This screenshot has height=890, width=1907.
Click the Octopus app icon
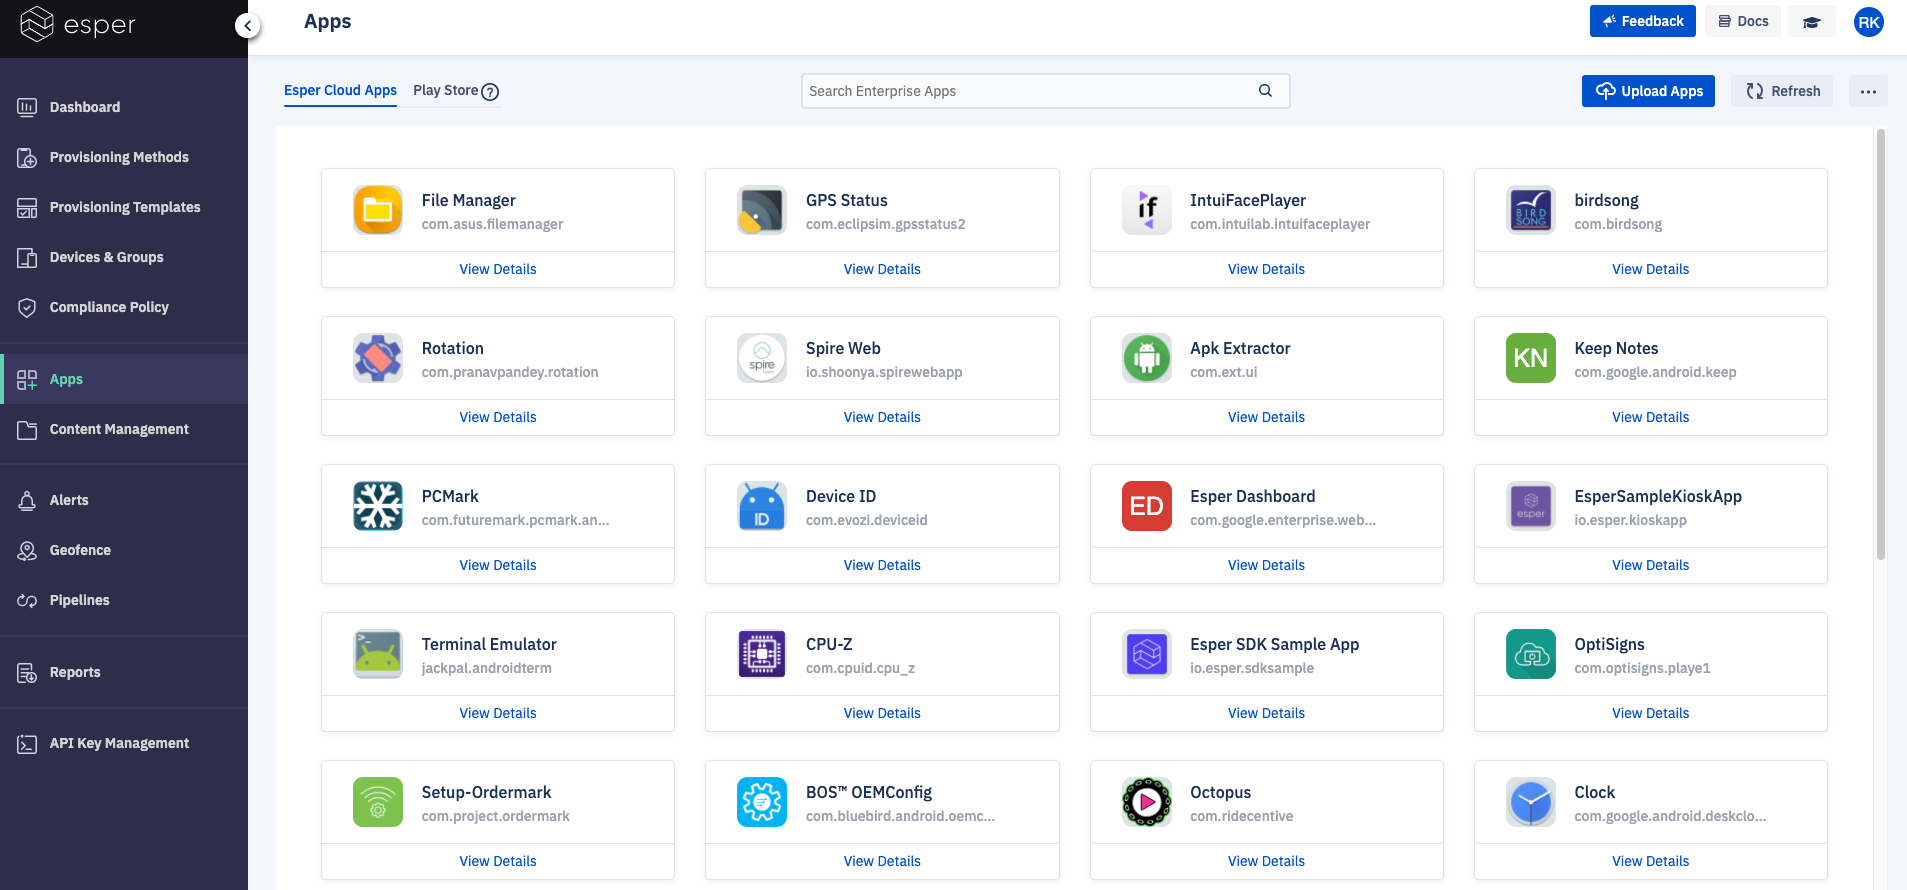pos(1147,802)
